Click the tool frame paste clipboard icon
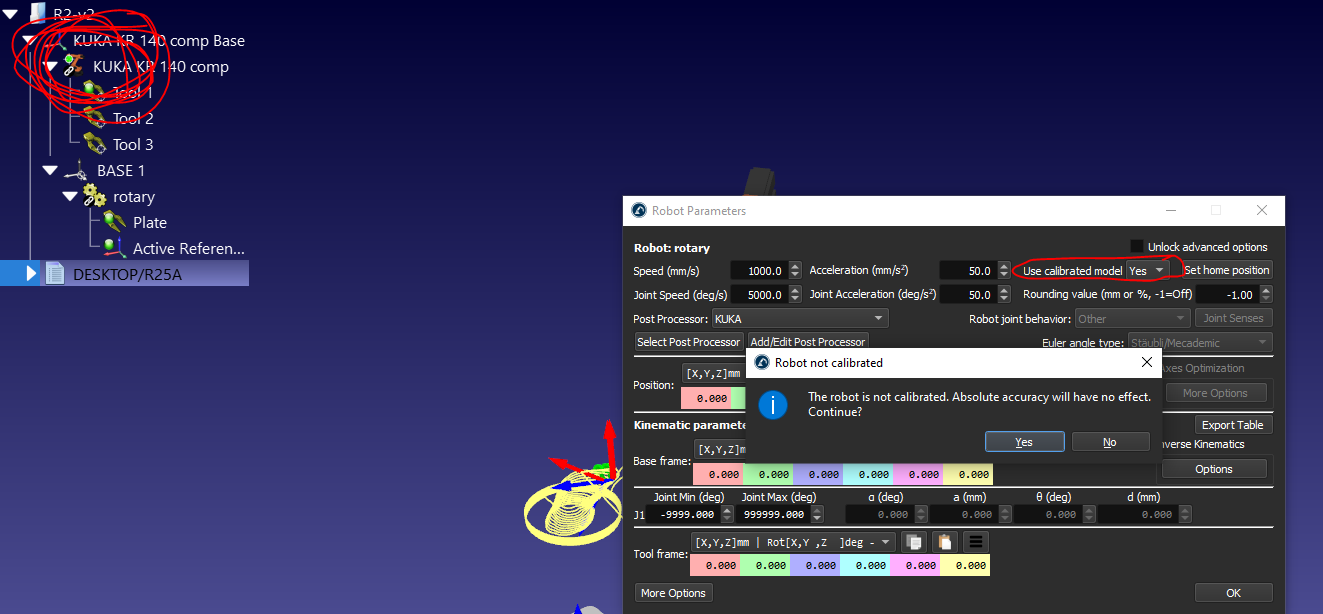The width and height of the screenshot is (1323, 614). tap(944, 542)
